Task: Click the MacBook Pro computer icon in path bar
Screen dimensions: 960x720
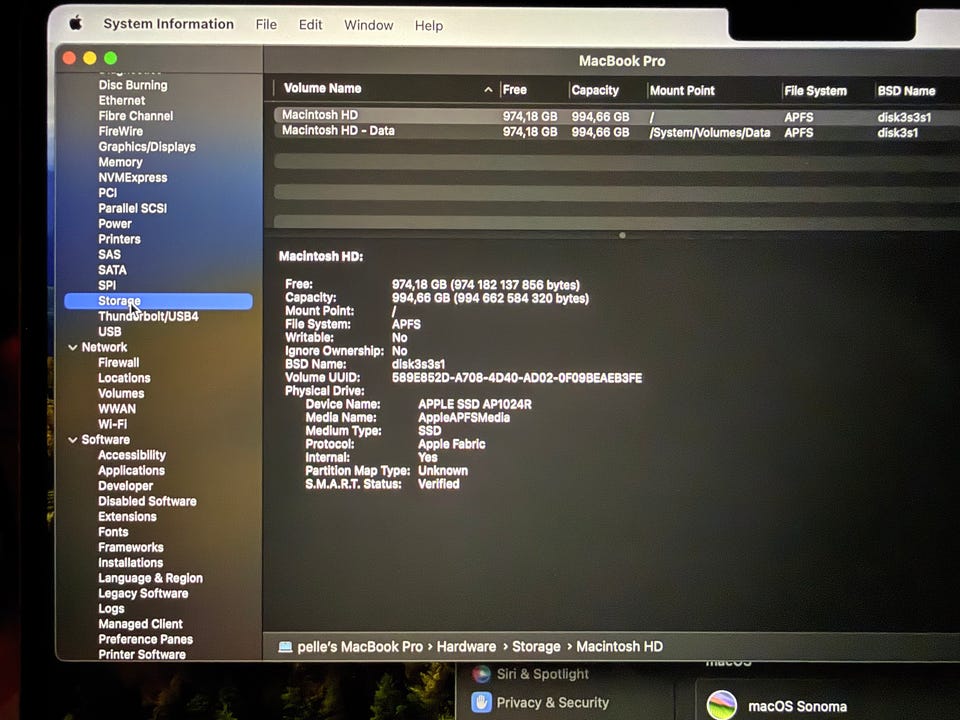Action: pos(285,647)
